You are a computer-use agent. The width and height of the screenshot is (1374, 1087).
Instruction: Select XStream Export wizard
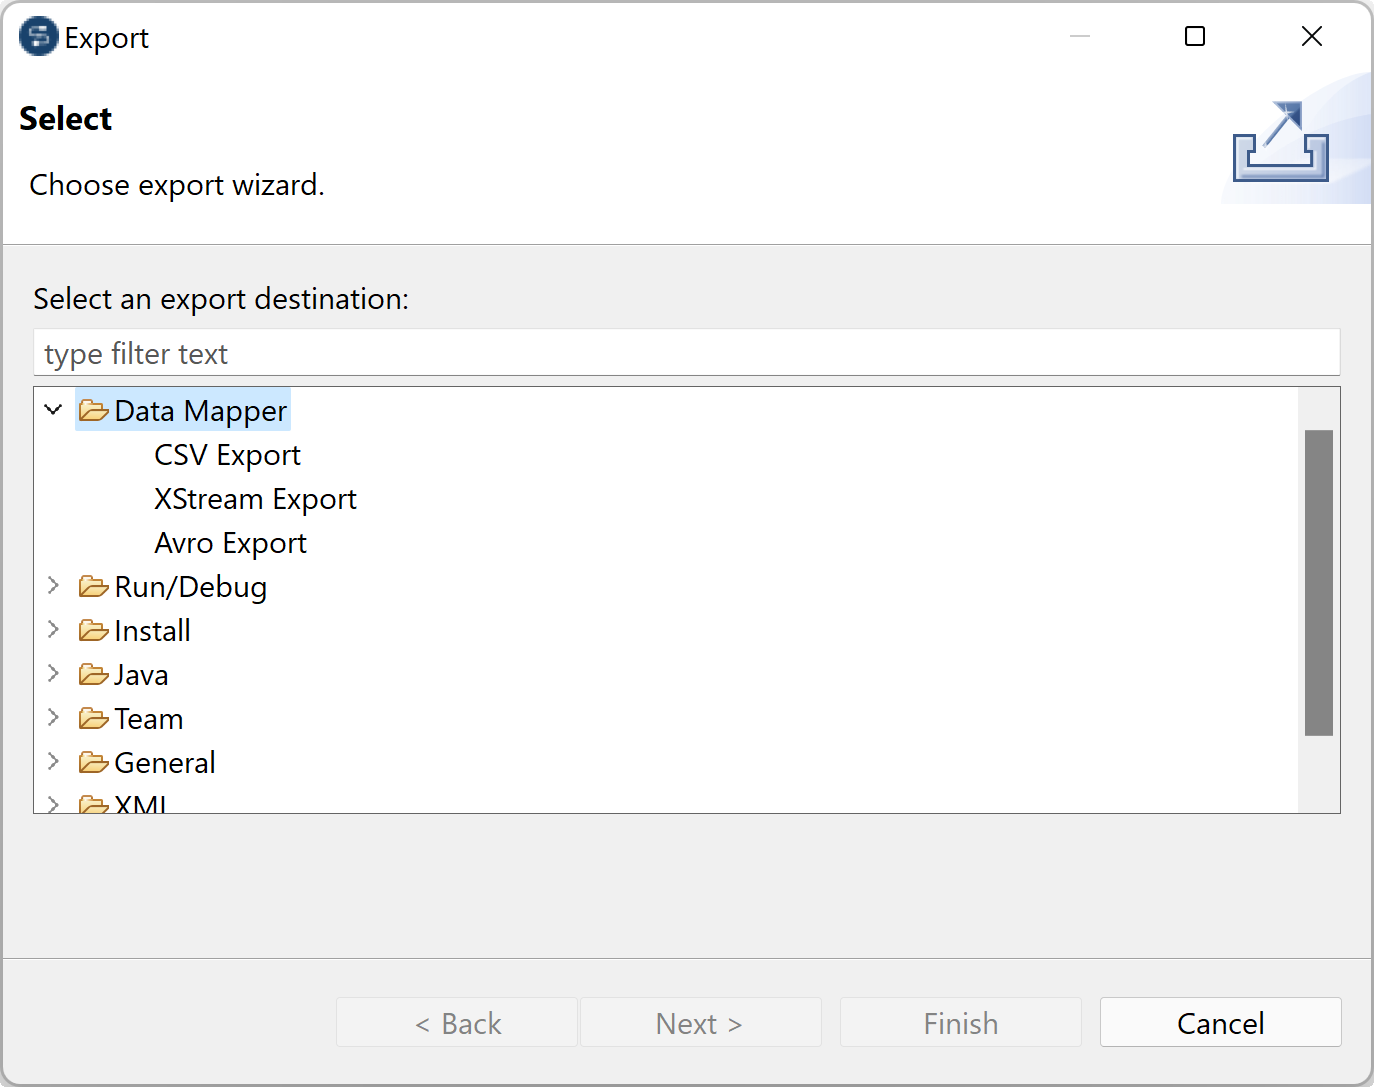point(255,499)
